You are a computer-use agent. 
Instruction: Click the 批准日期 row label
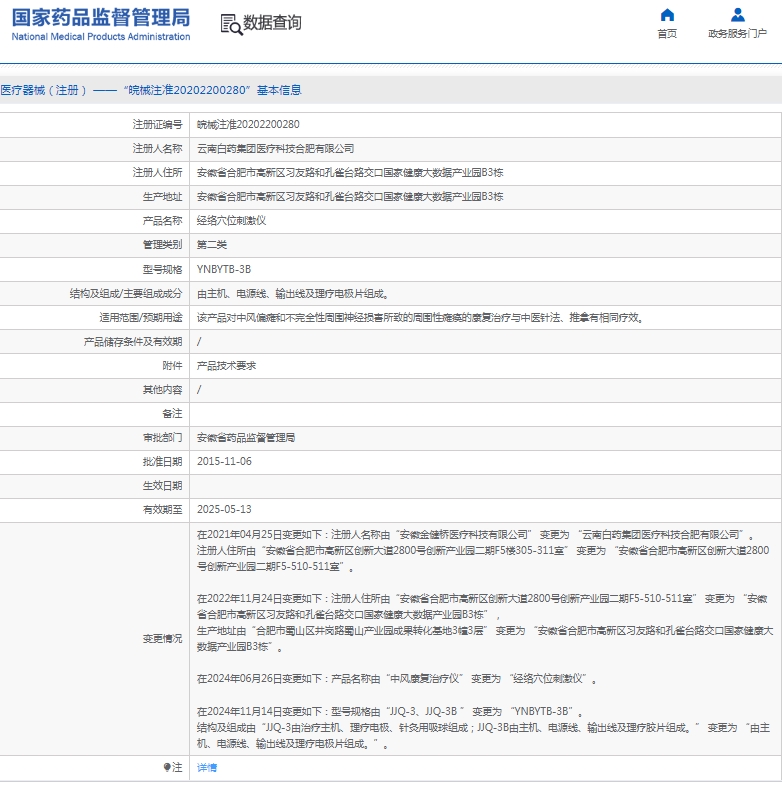162,462
